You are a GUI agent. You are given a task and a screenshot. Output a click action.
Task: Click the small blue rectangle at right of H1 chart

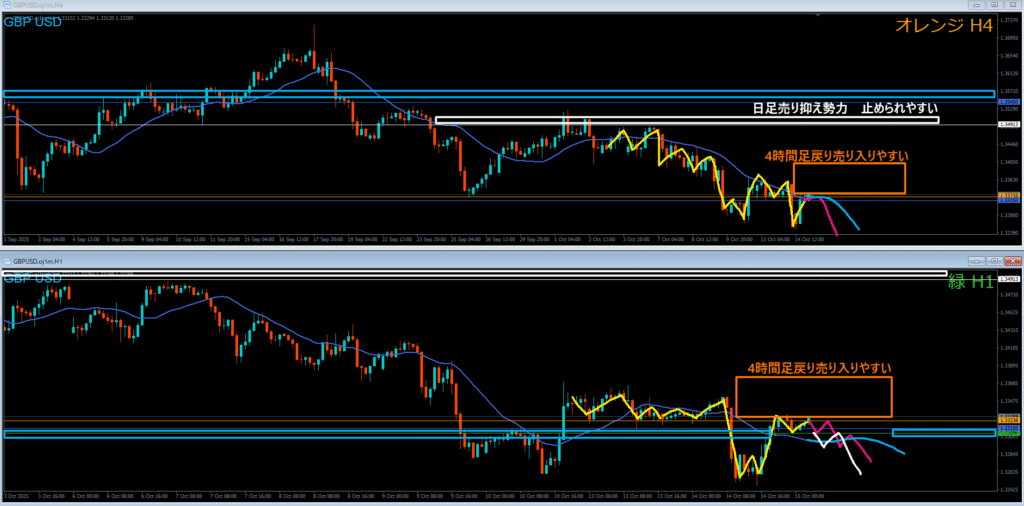click(943, 433)
